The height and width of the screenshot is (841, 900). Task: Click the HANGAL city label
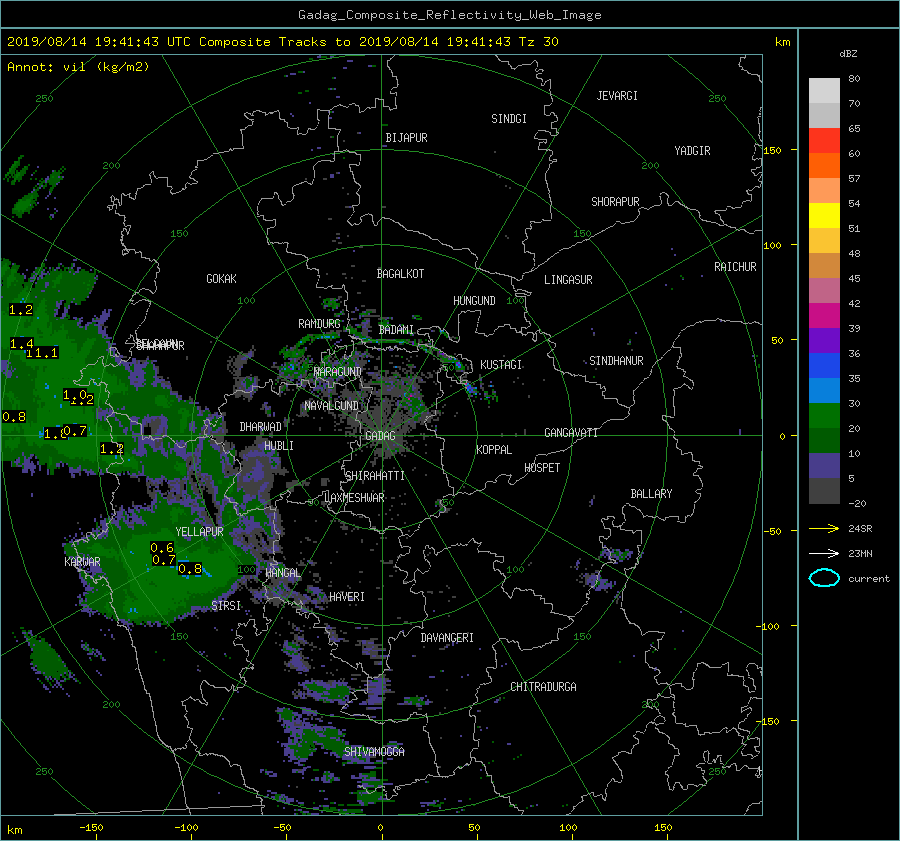pos(283,573)
